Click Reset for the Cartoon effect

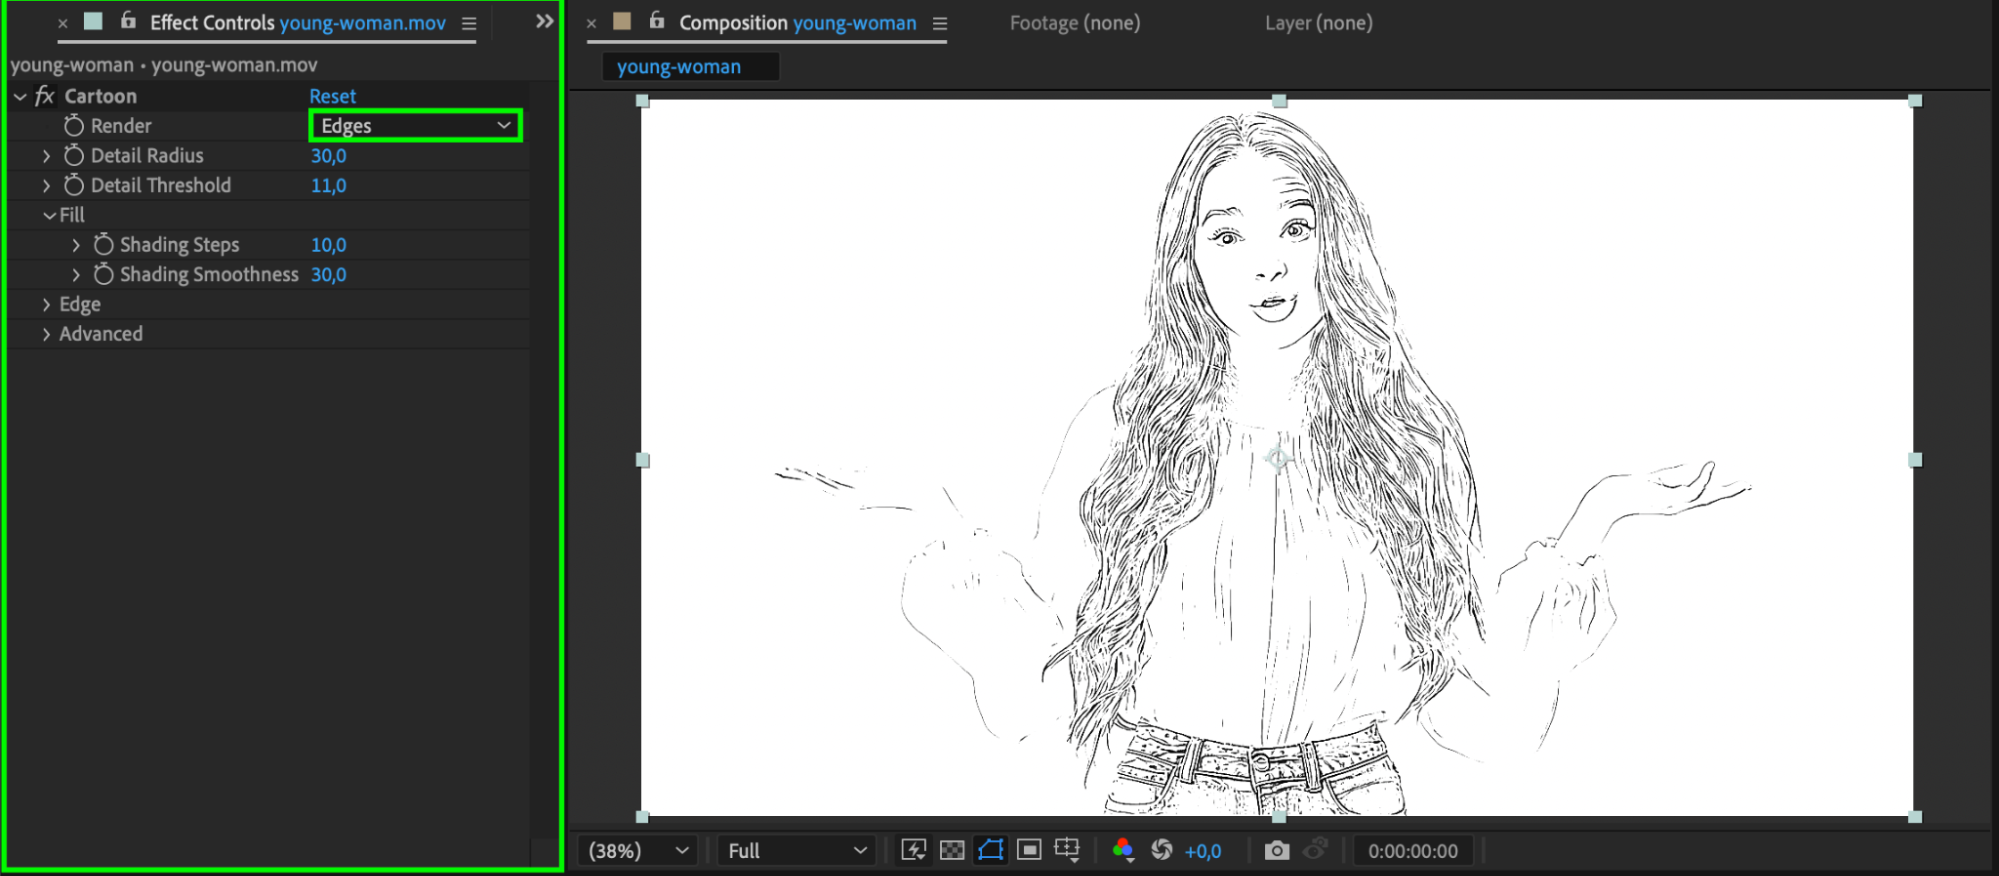coord(332,96)
